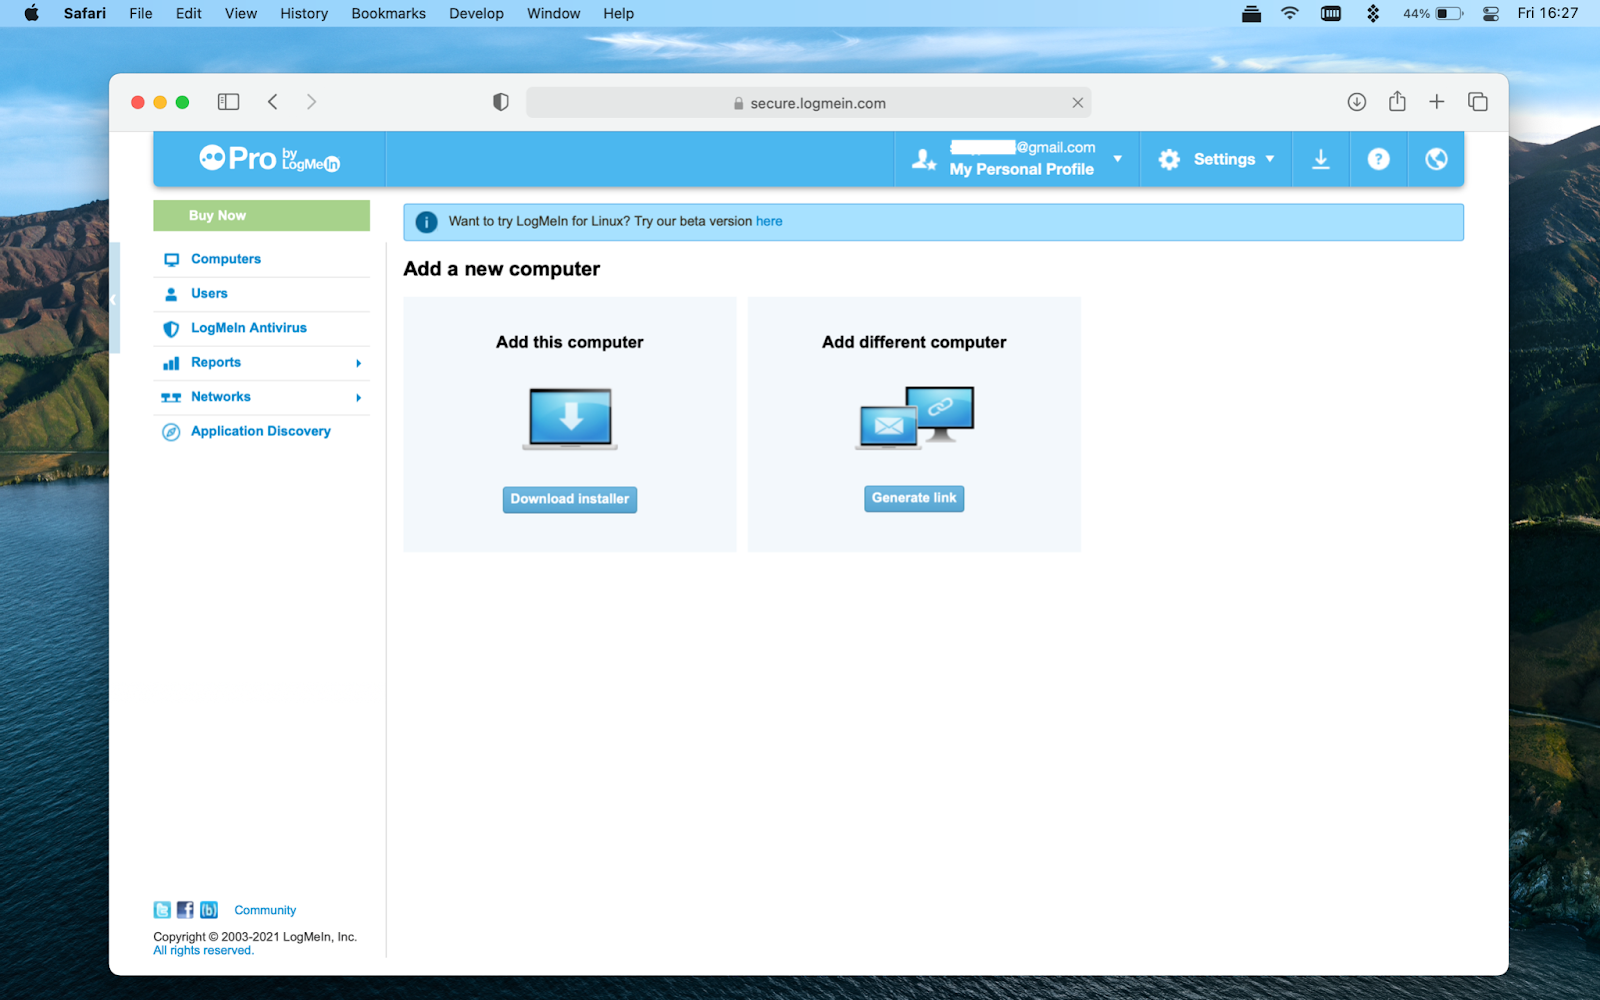Viewport: 1600px width, 1000px height.
Task: Go forward with Safari forward arrow
Action: [311, 102]
